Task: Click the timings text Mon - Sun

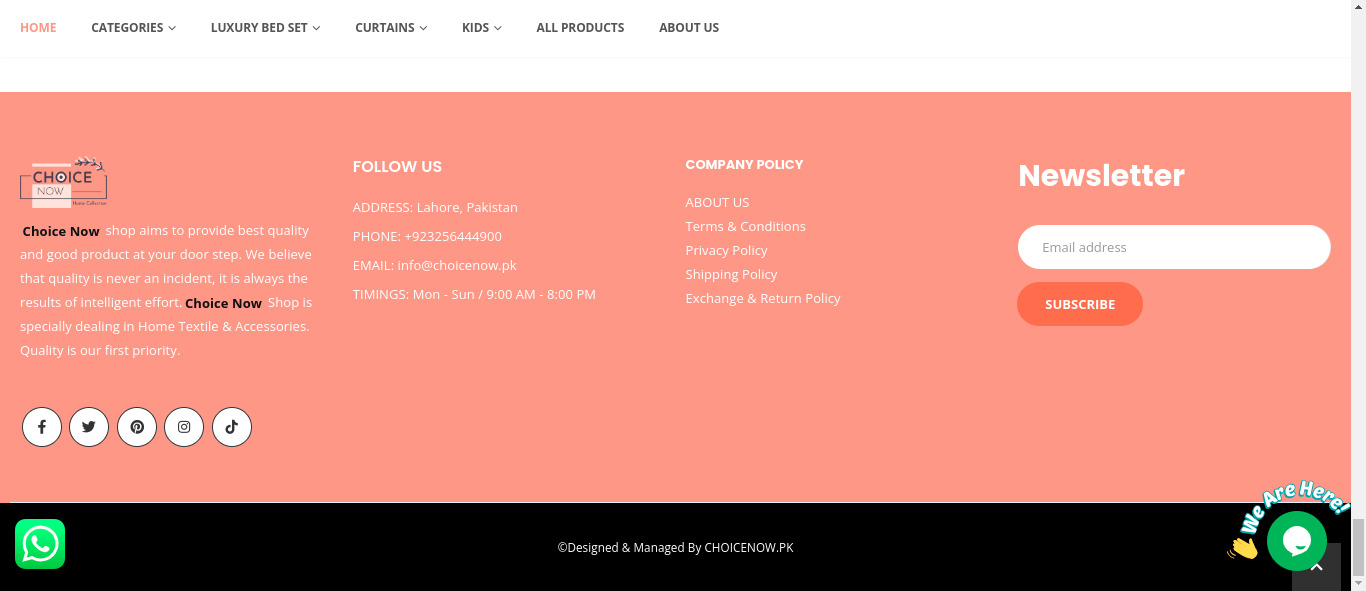Action: [x=444, y=294]
